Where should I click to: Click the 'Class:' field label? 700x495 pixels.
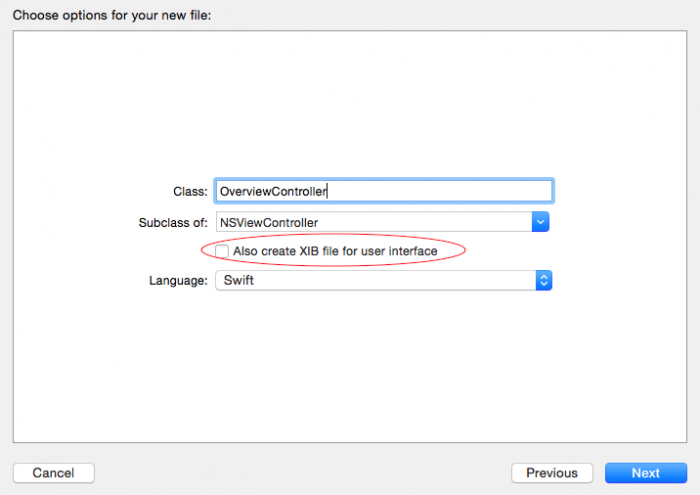190,192
